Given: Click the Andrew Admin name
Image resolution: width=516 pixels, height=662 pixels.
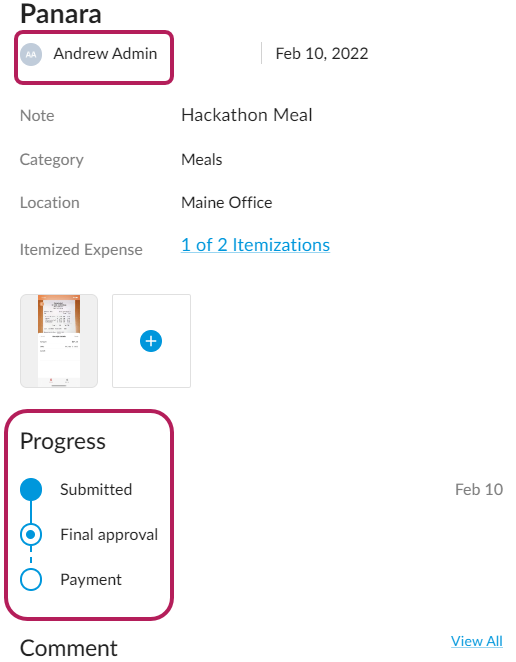Looking at the screenshot, I should [x=105, y=54].
